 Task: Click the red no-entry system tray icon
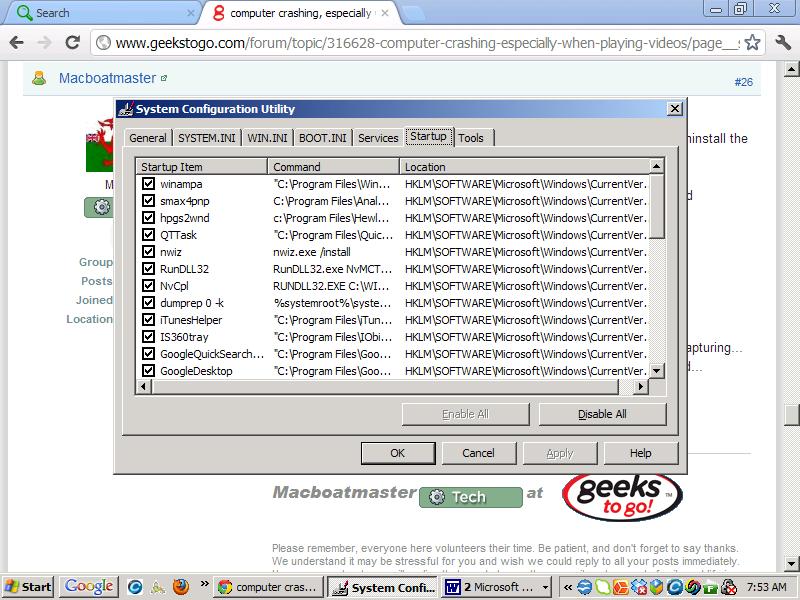(730, 588)
